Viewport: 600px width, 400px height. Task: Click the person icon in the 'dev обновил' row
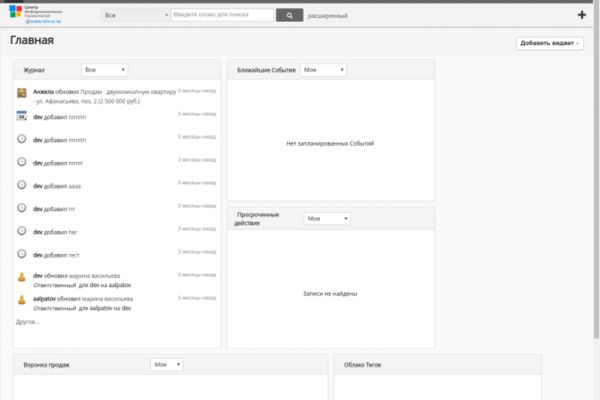(22, 277)
